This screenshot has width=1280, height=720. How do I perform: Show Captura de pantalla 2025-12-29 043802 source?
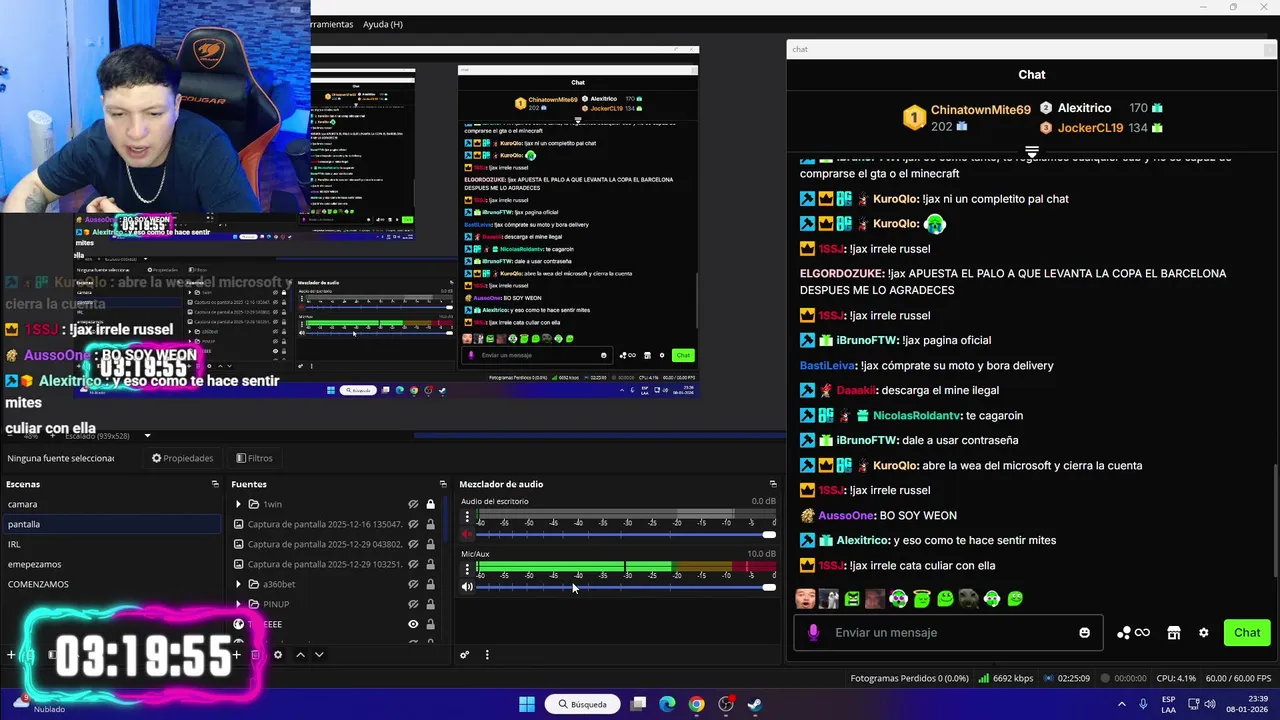[413, 544]
